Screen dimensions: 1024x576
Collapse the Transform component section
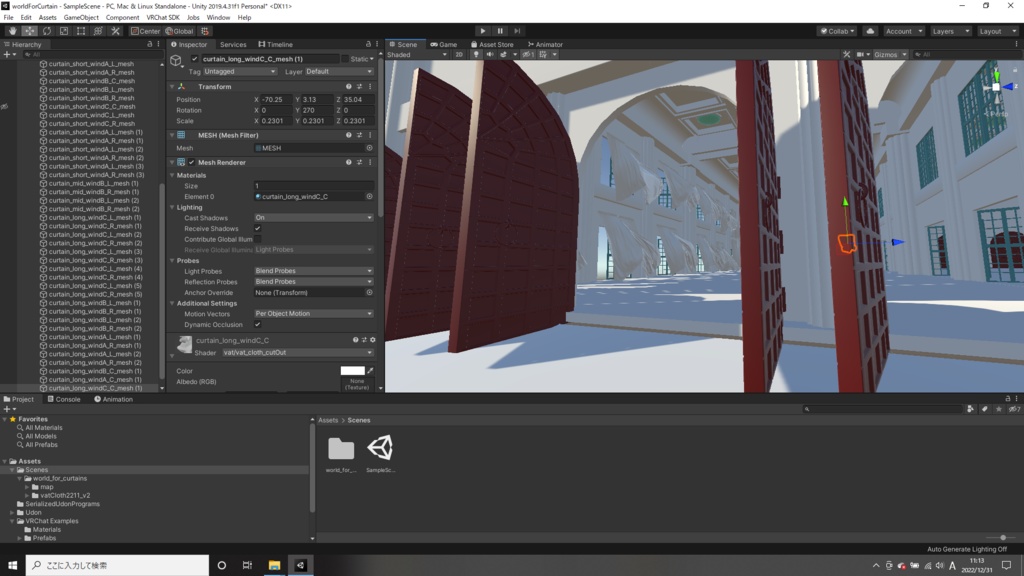pos(172,87)
